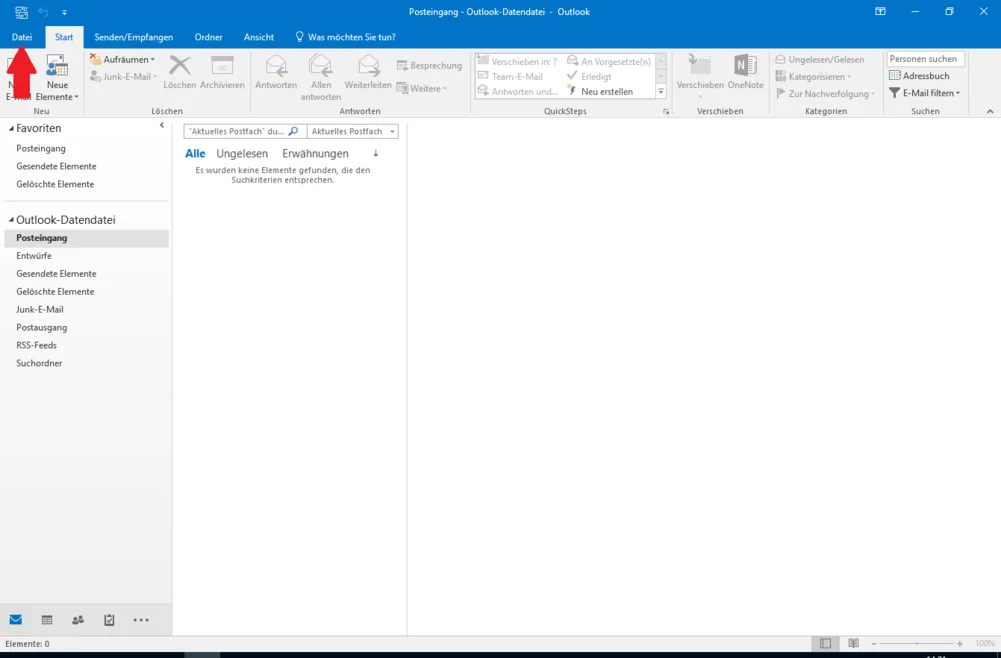1001x658 pixels.
Task: Collapse the Favoriten folder group
Action: click(12, 129)
